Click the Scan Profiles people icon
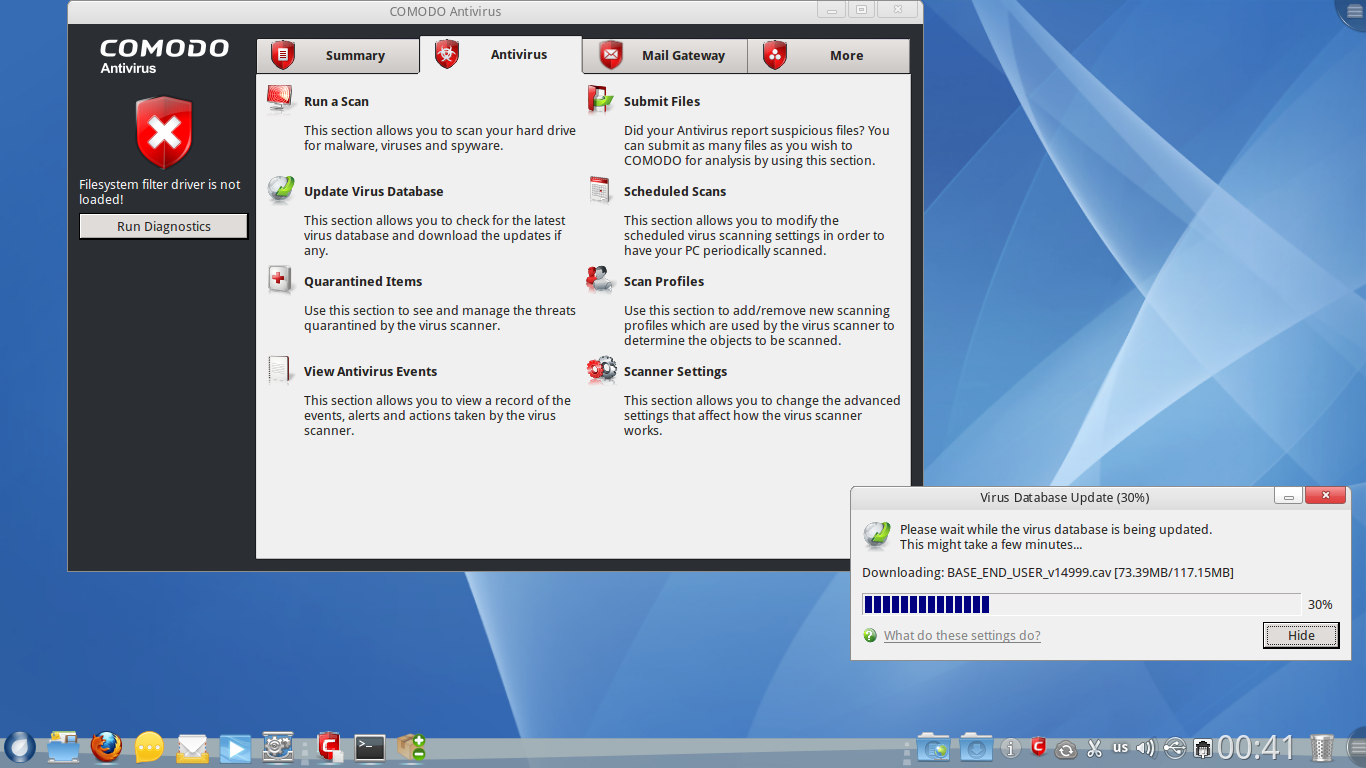 tap(600, 280)
